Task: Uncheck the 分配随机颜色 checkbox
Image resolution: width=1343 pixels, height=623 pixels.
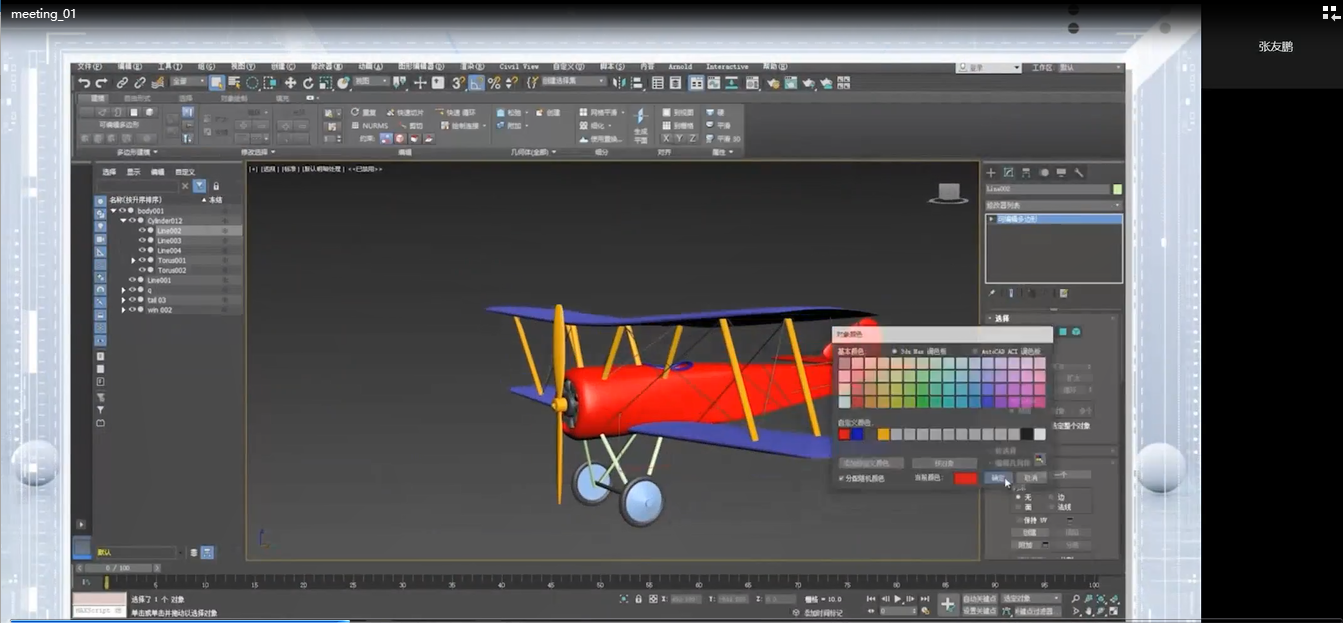Action: click(841, 479)
